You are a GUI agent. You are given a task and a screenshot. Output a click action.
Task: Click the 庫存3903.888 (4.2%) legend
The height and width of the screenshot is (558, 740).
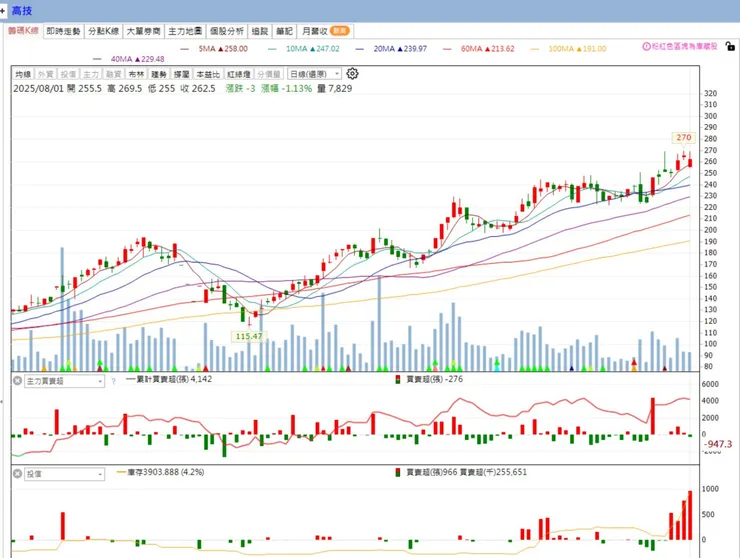(x=160, y=472)
